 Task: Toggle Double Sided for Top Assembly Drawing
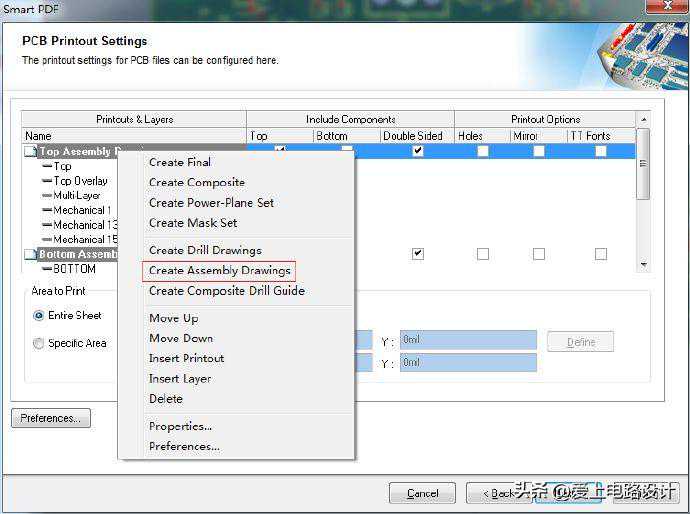pyautogui.click(x=417, y=151)
